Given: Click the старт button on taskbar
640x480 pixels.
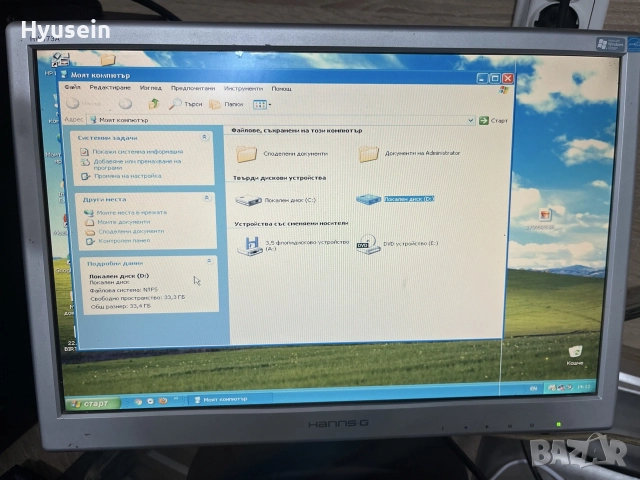Looking at the screenshot, I should coord(93,404).
